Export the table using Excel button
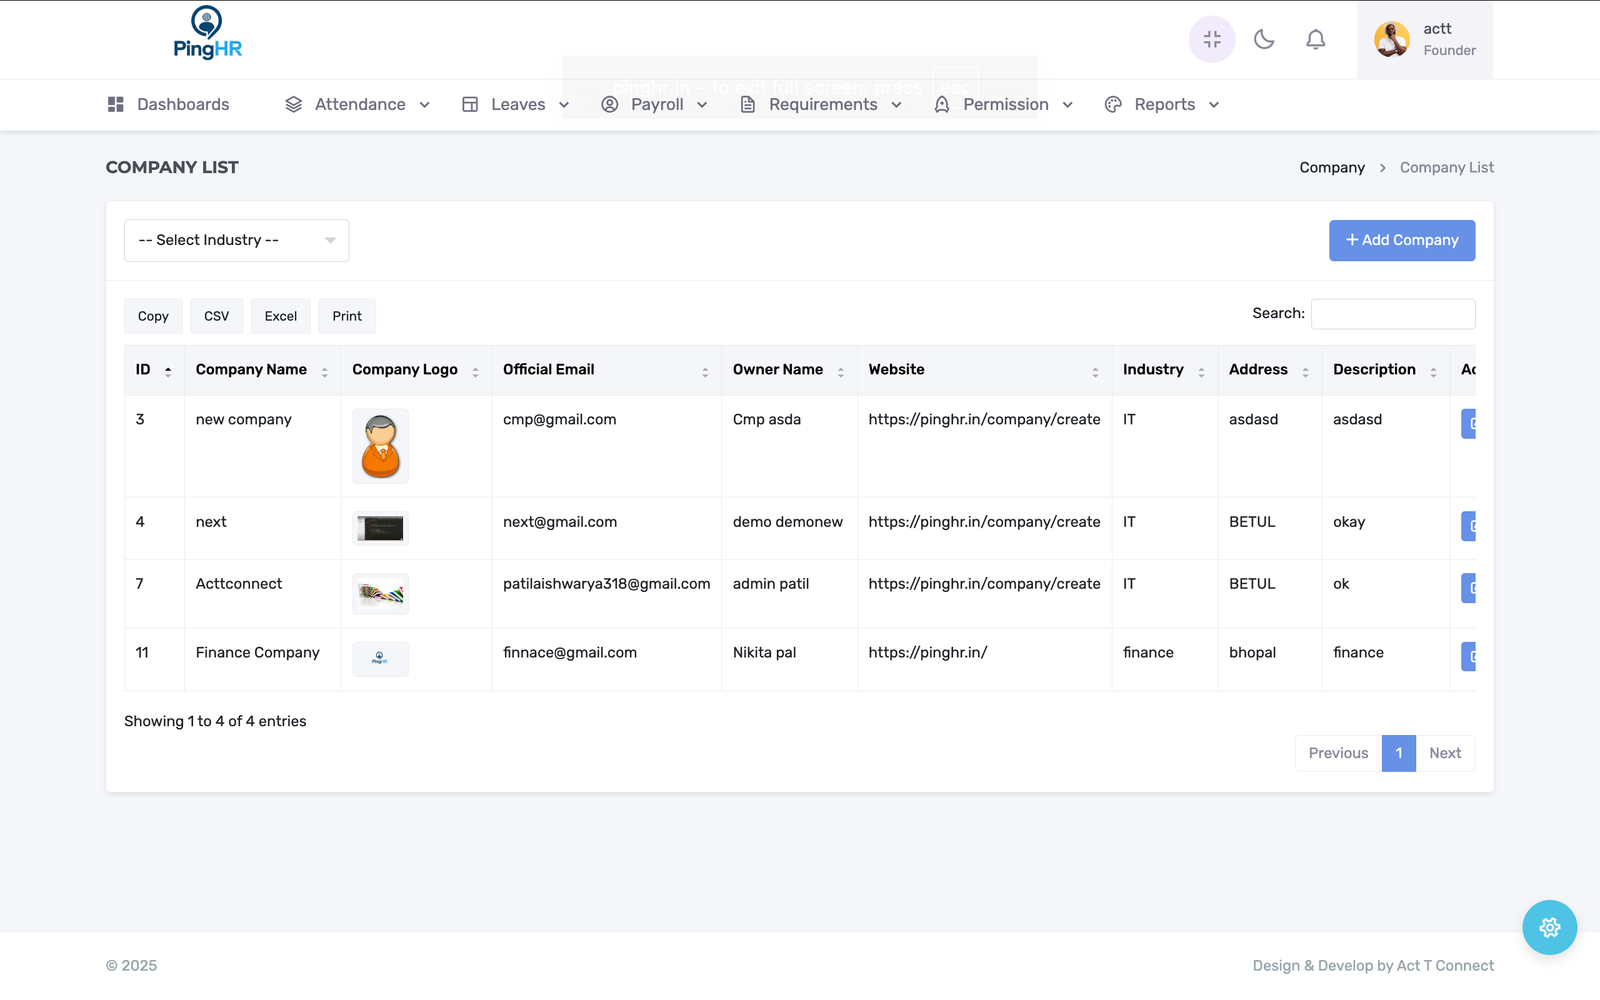Image resolution: width=1600 pixels, height=1000 pixels. 280,316
